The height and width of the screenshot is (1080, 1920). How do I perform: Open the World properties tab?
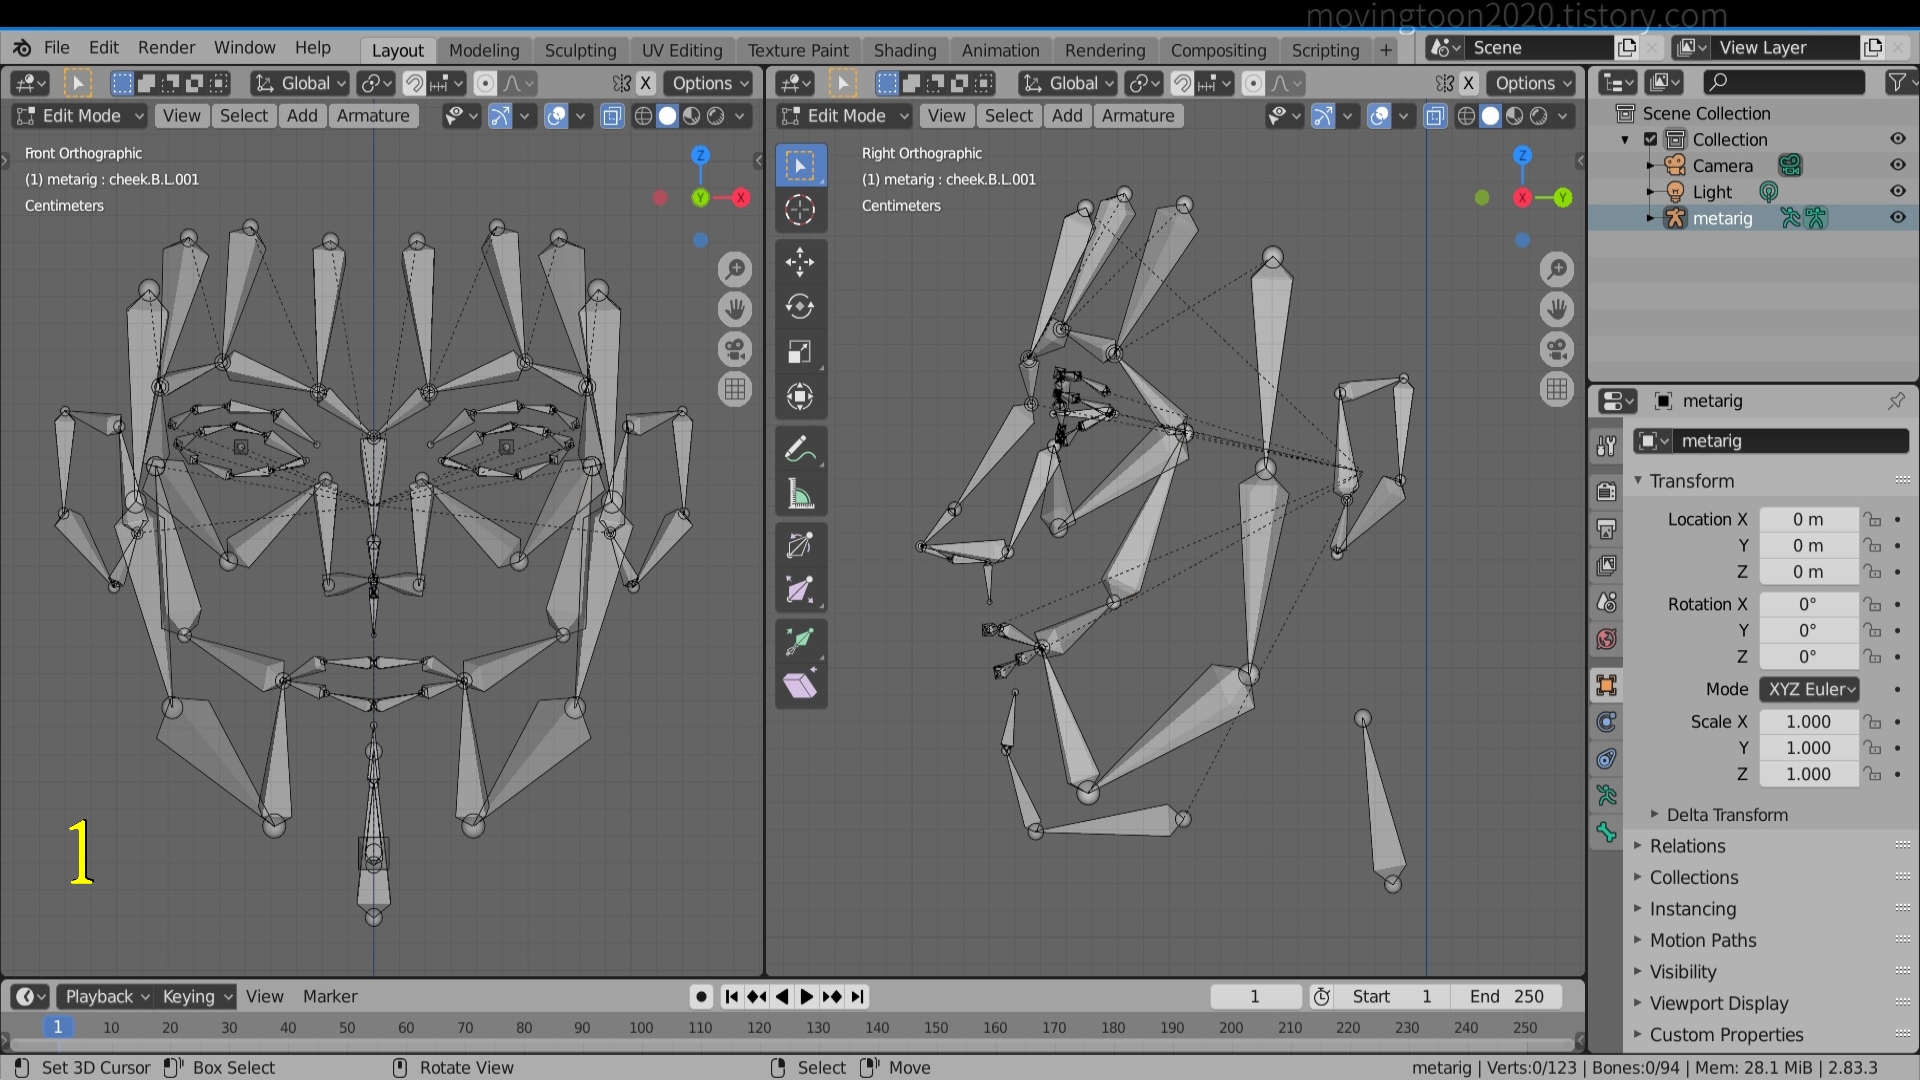[1607, 639]
